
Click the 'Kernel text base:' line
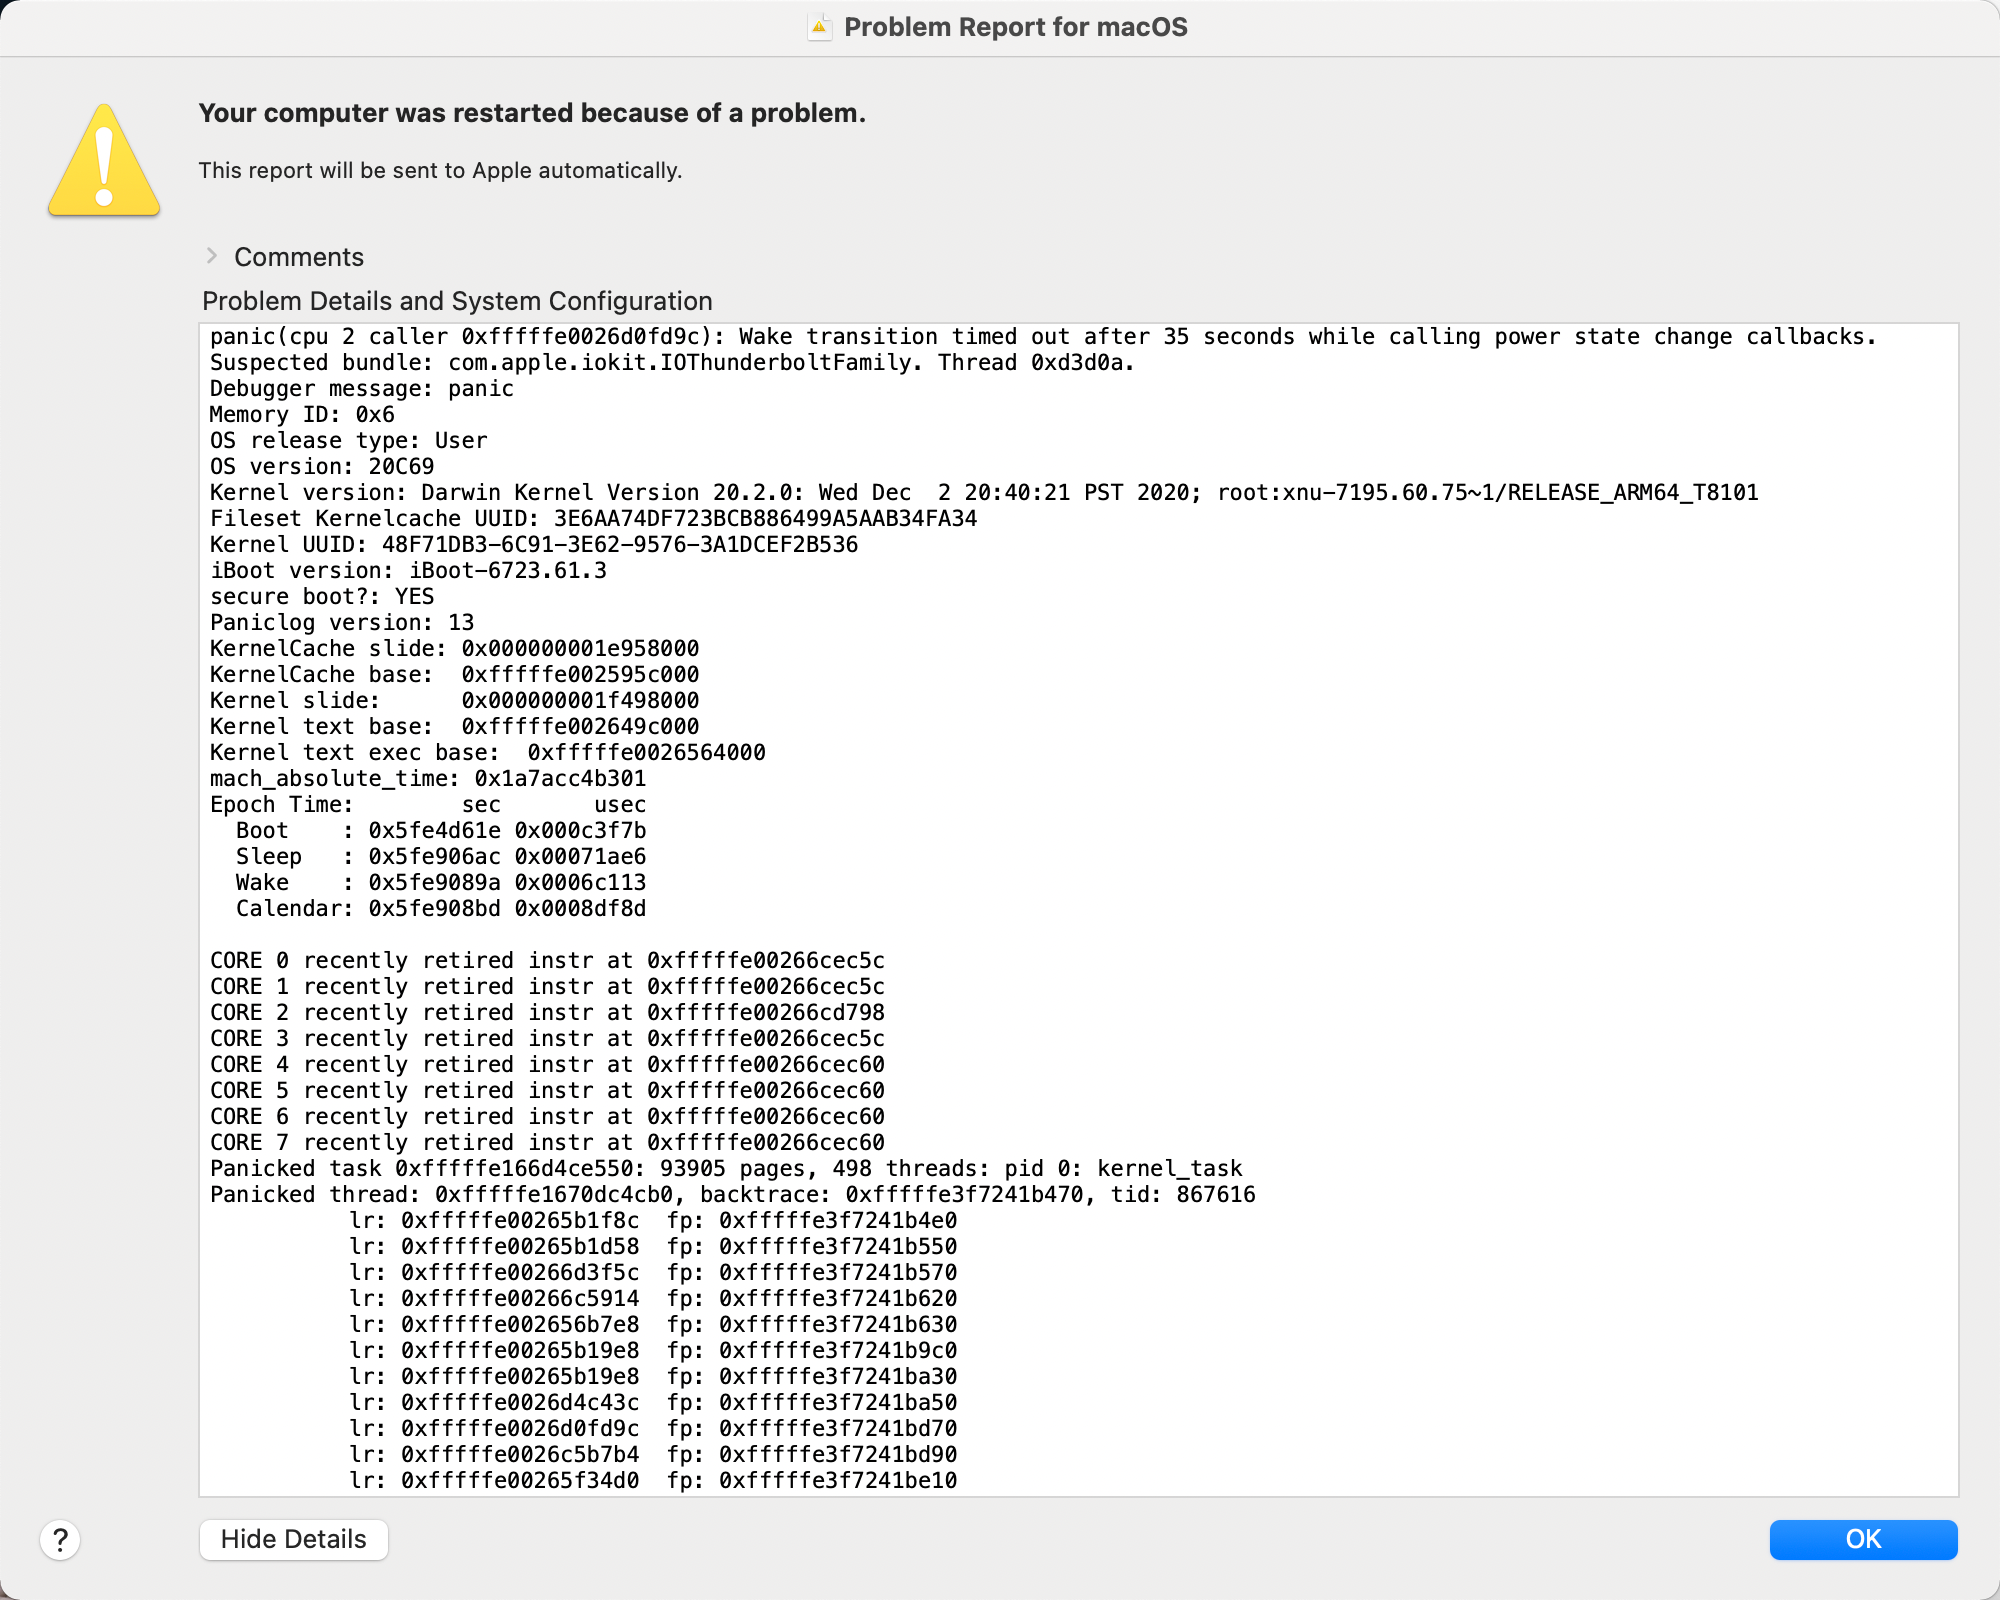point(455,727)
